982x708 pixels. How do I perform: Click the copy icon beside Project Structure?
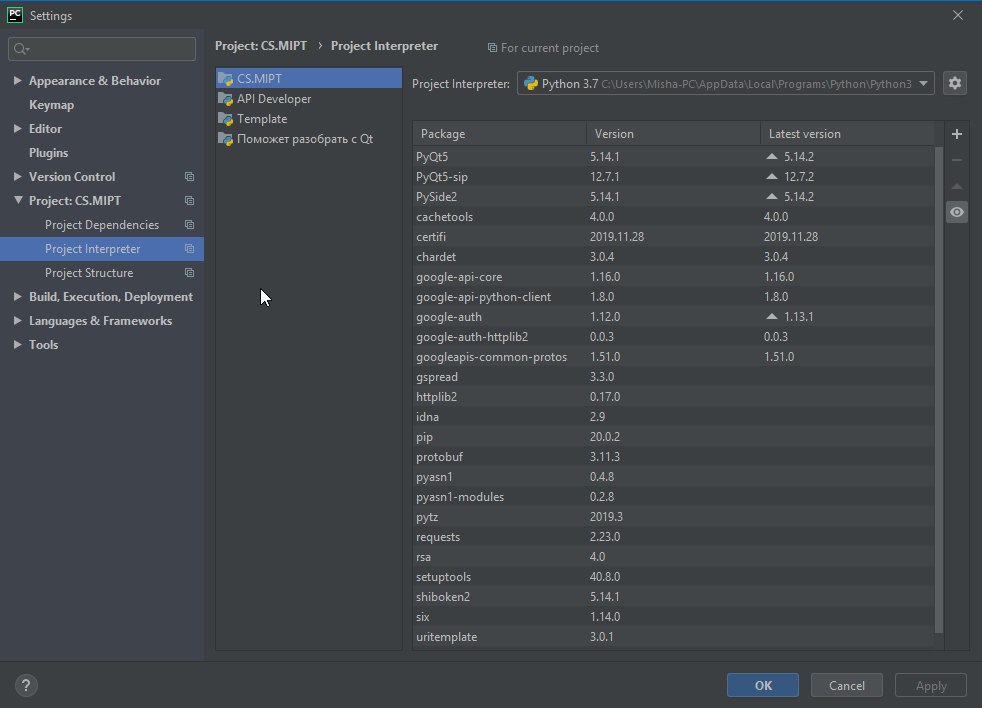(x=189, y=273)
